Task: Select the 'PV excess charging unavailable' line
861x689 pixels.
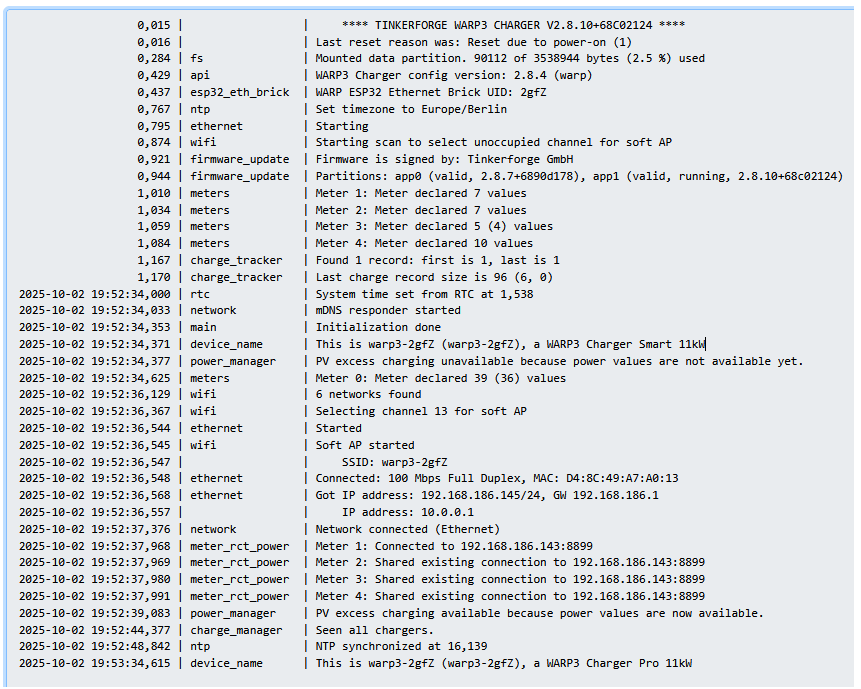Action: pyautogui.click(x=559, y=361)
